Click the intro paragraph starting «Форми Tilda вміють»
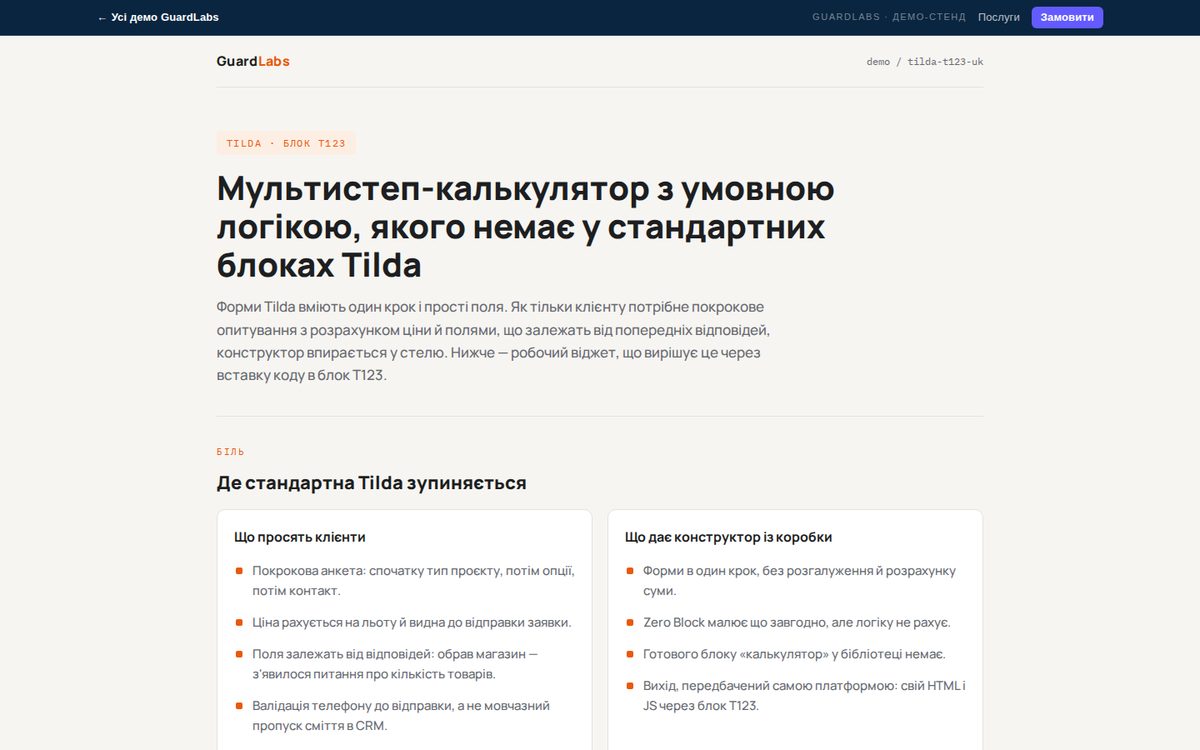This screenshot has height=750, width=1200. [x=495, y=341]
